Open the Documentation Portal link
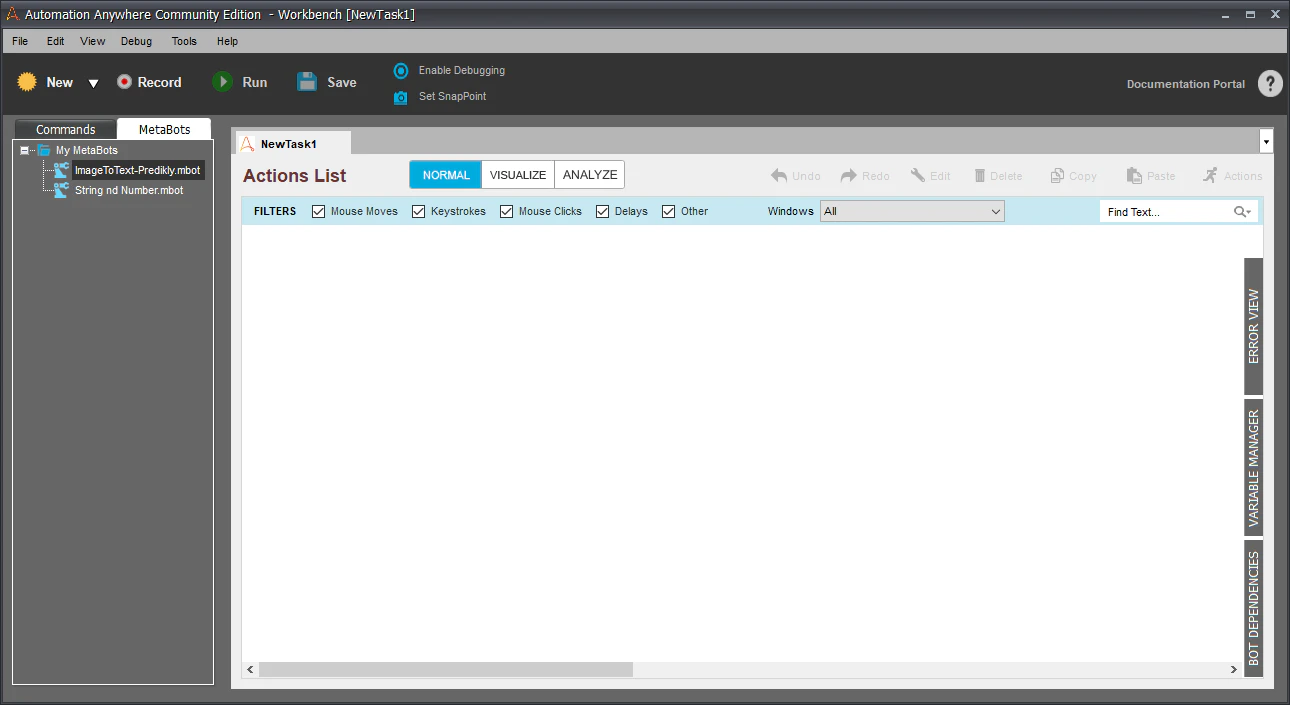 1186,84
